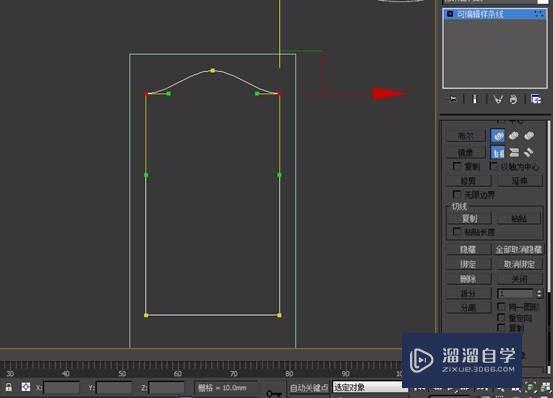Image resolution: width=553 pixels, height=398 pixels.
Task: Click tangent 复制 Copy button
Action: click(469, 219)
